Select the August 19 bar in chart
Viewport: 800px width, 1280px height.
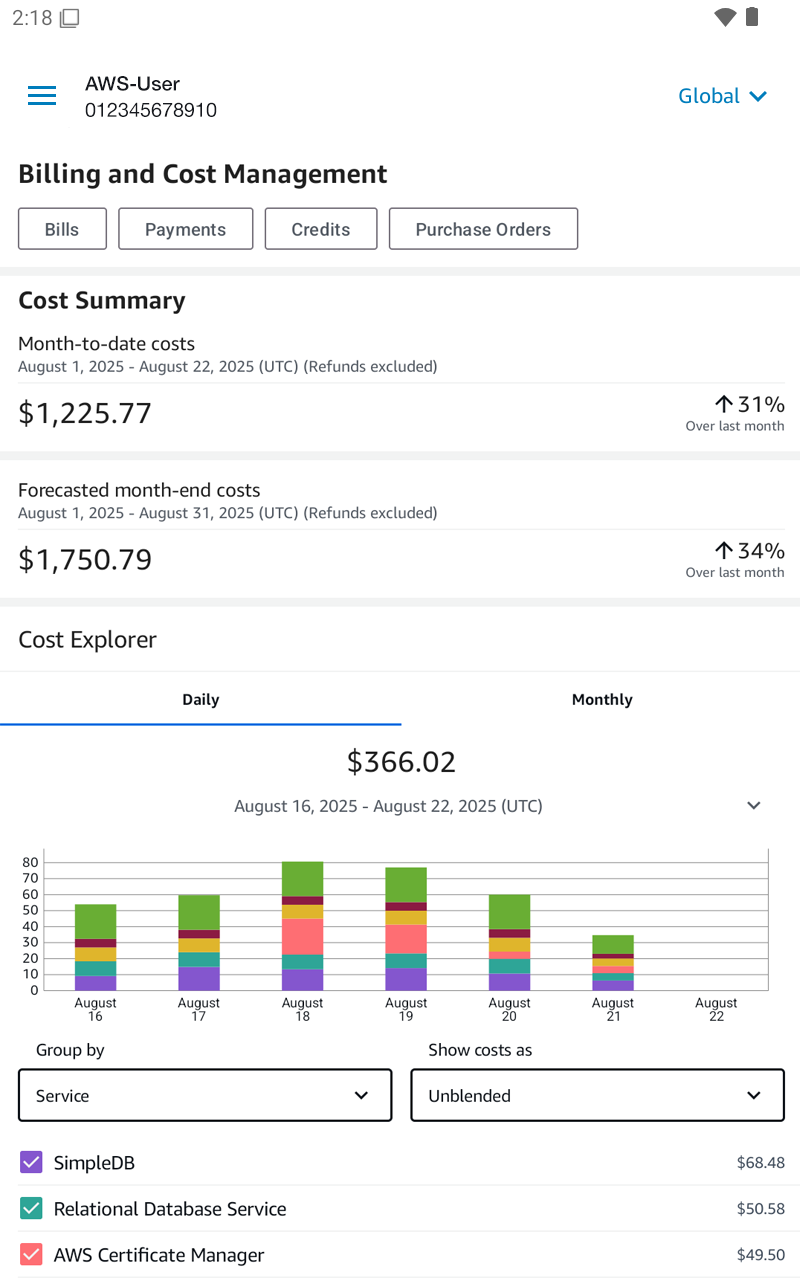coord(406,929)
